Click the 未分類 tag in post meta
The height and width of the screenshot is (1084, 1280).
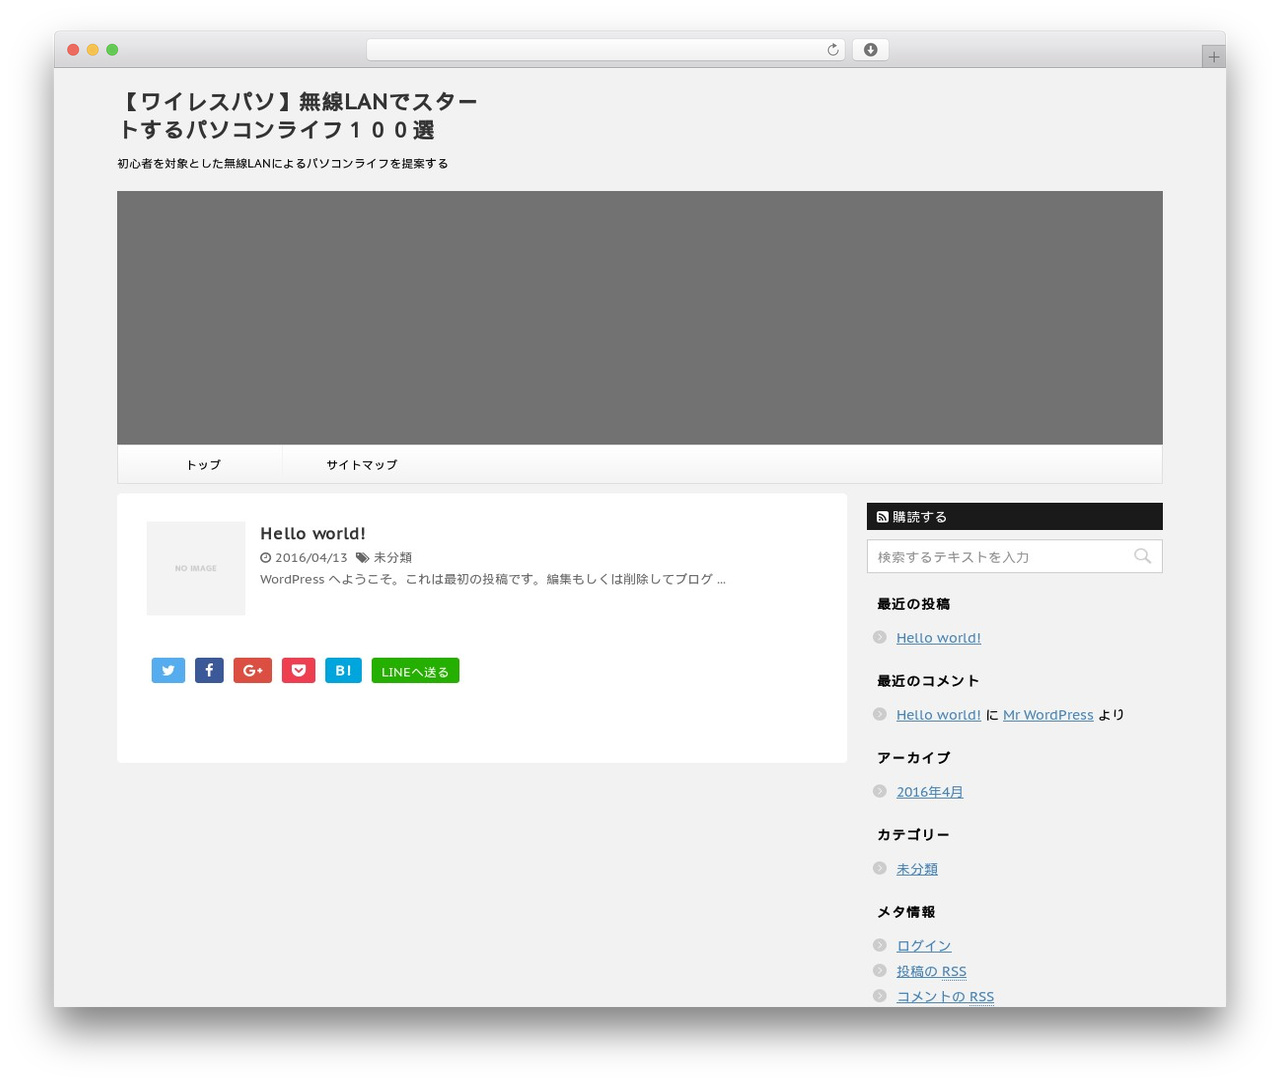393,558
